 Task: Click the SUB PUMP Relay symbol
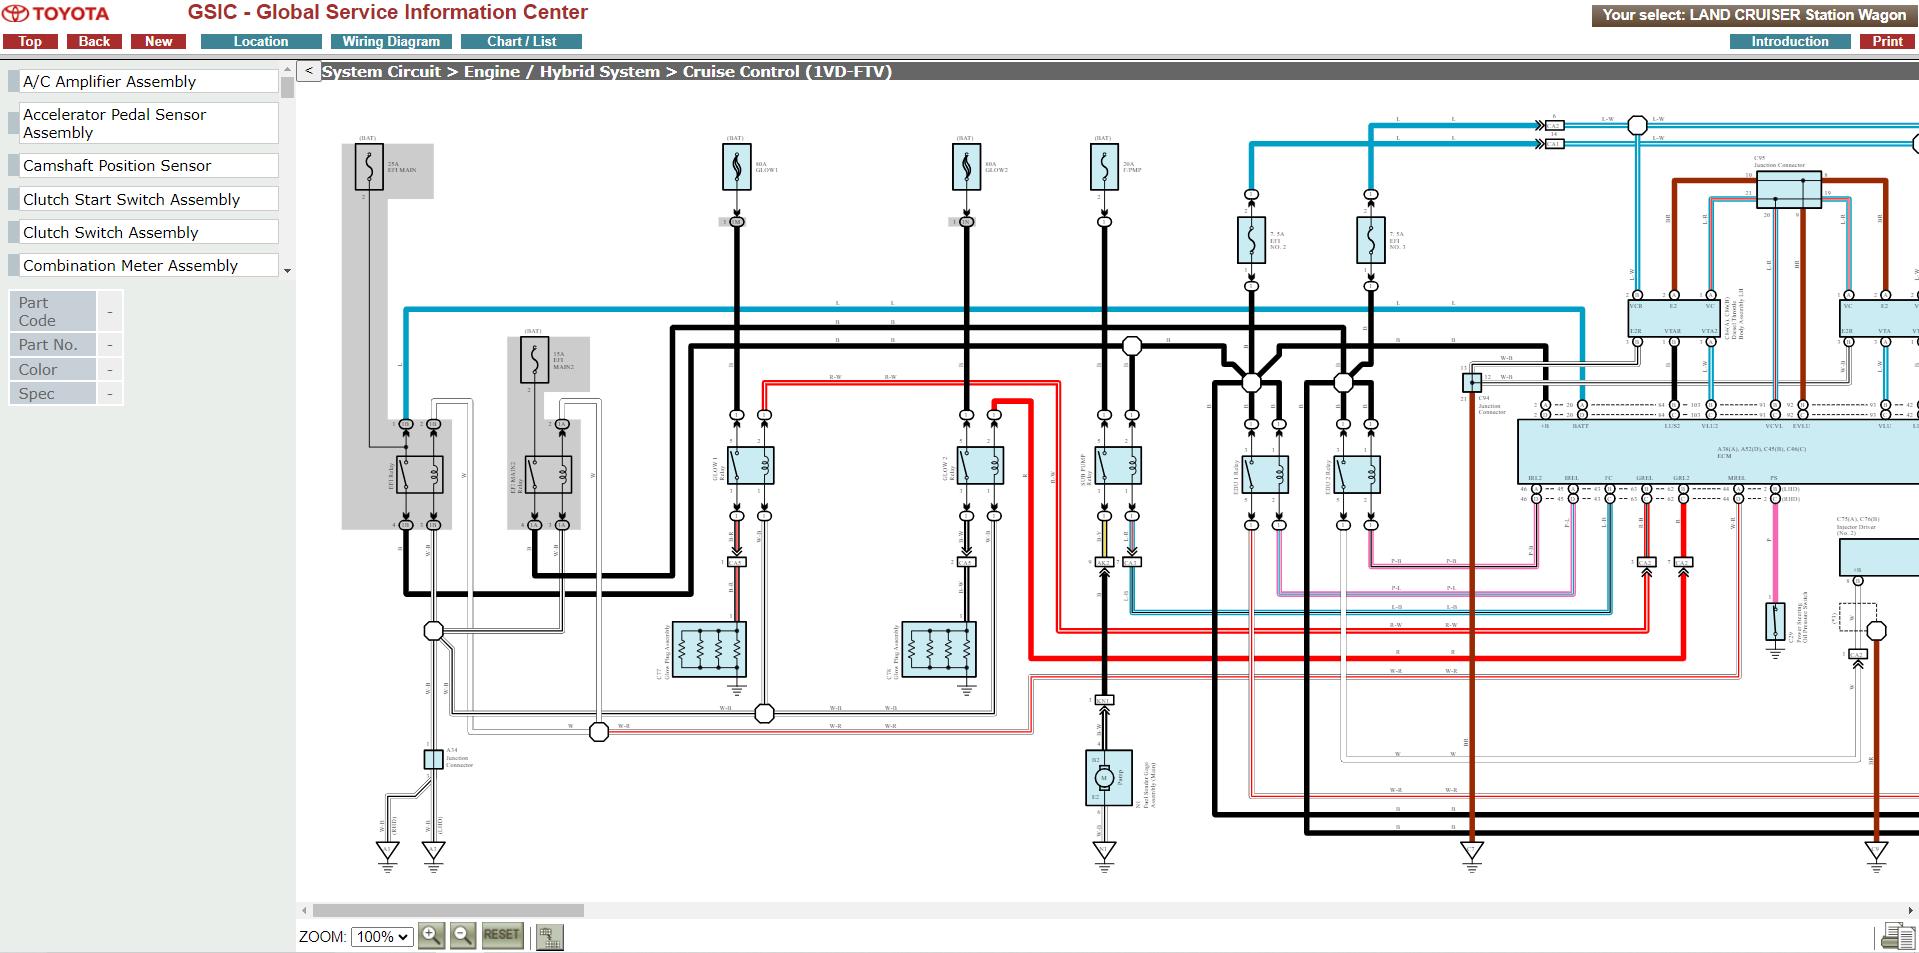pos(1118,466)
